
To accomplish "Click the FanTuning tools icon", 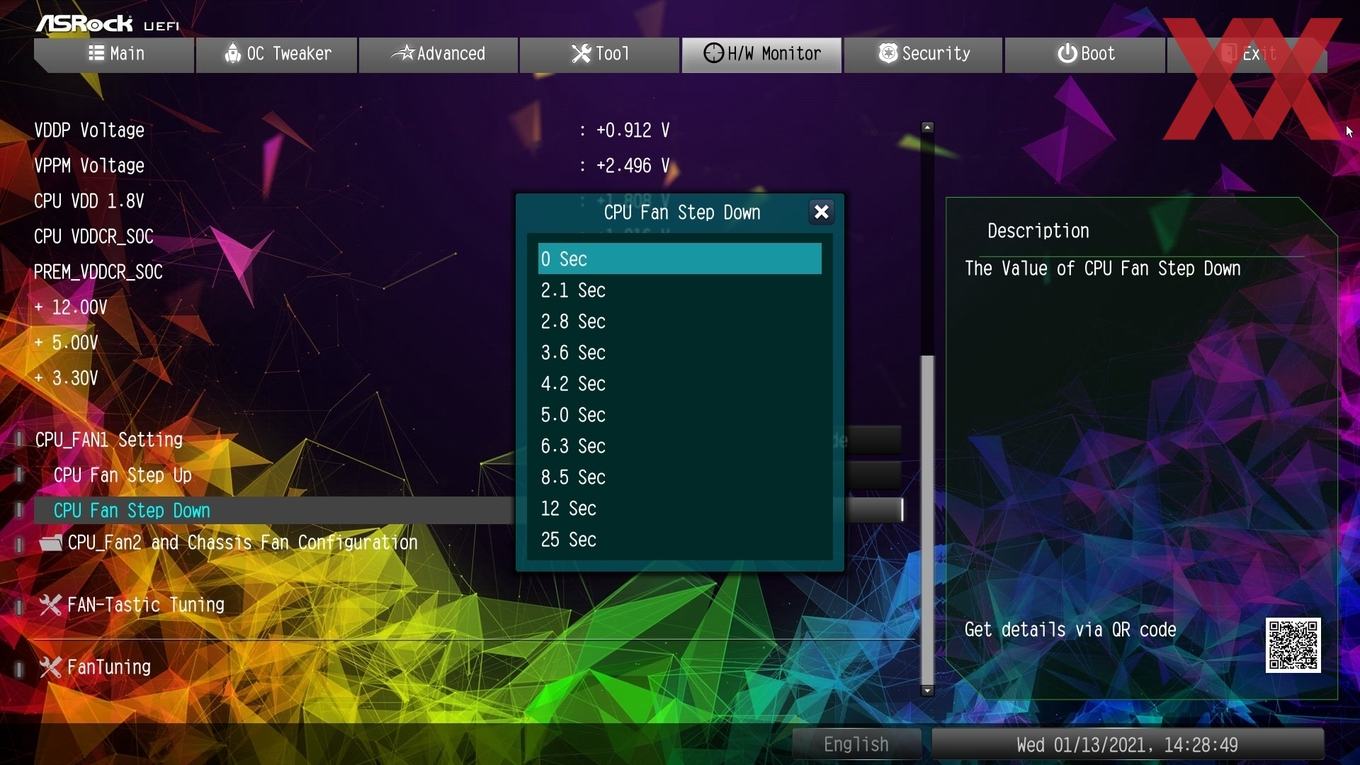I will coord(50,667).
